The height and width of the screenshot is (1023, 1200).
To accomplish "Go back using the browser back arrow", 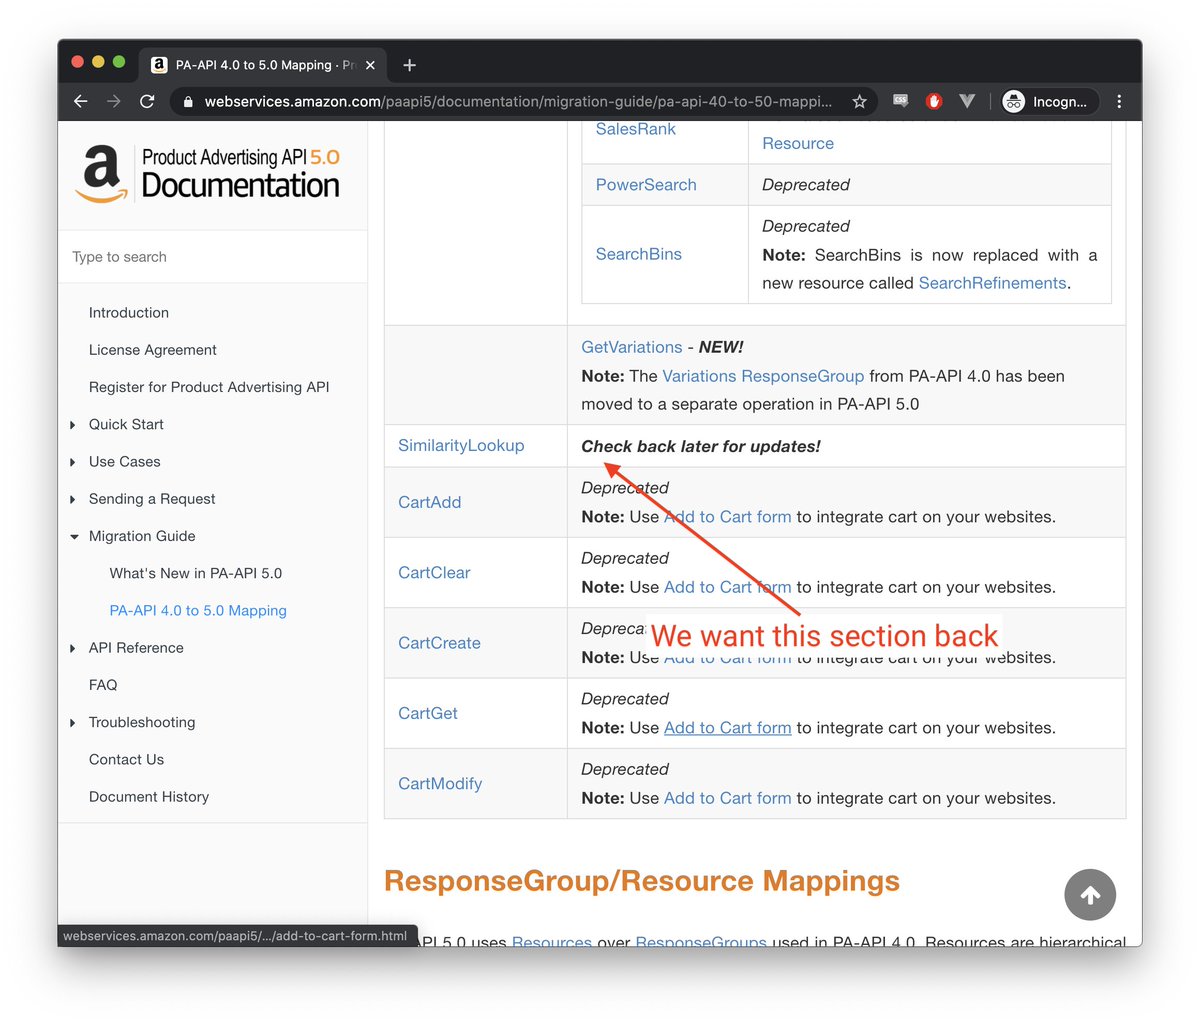I will tap(81, 101).
